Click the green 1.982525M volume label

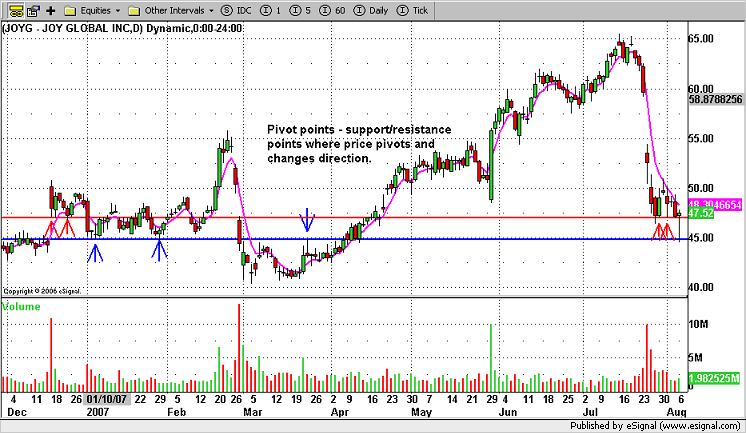714,378
